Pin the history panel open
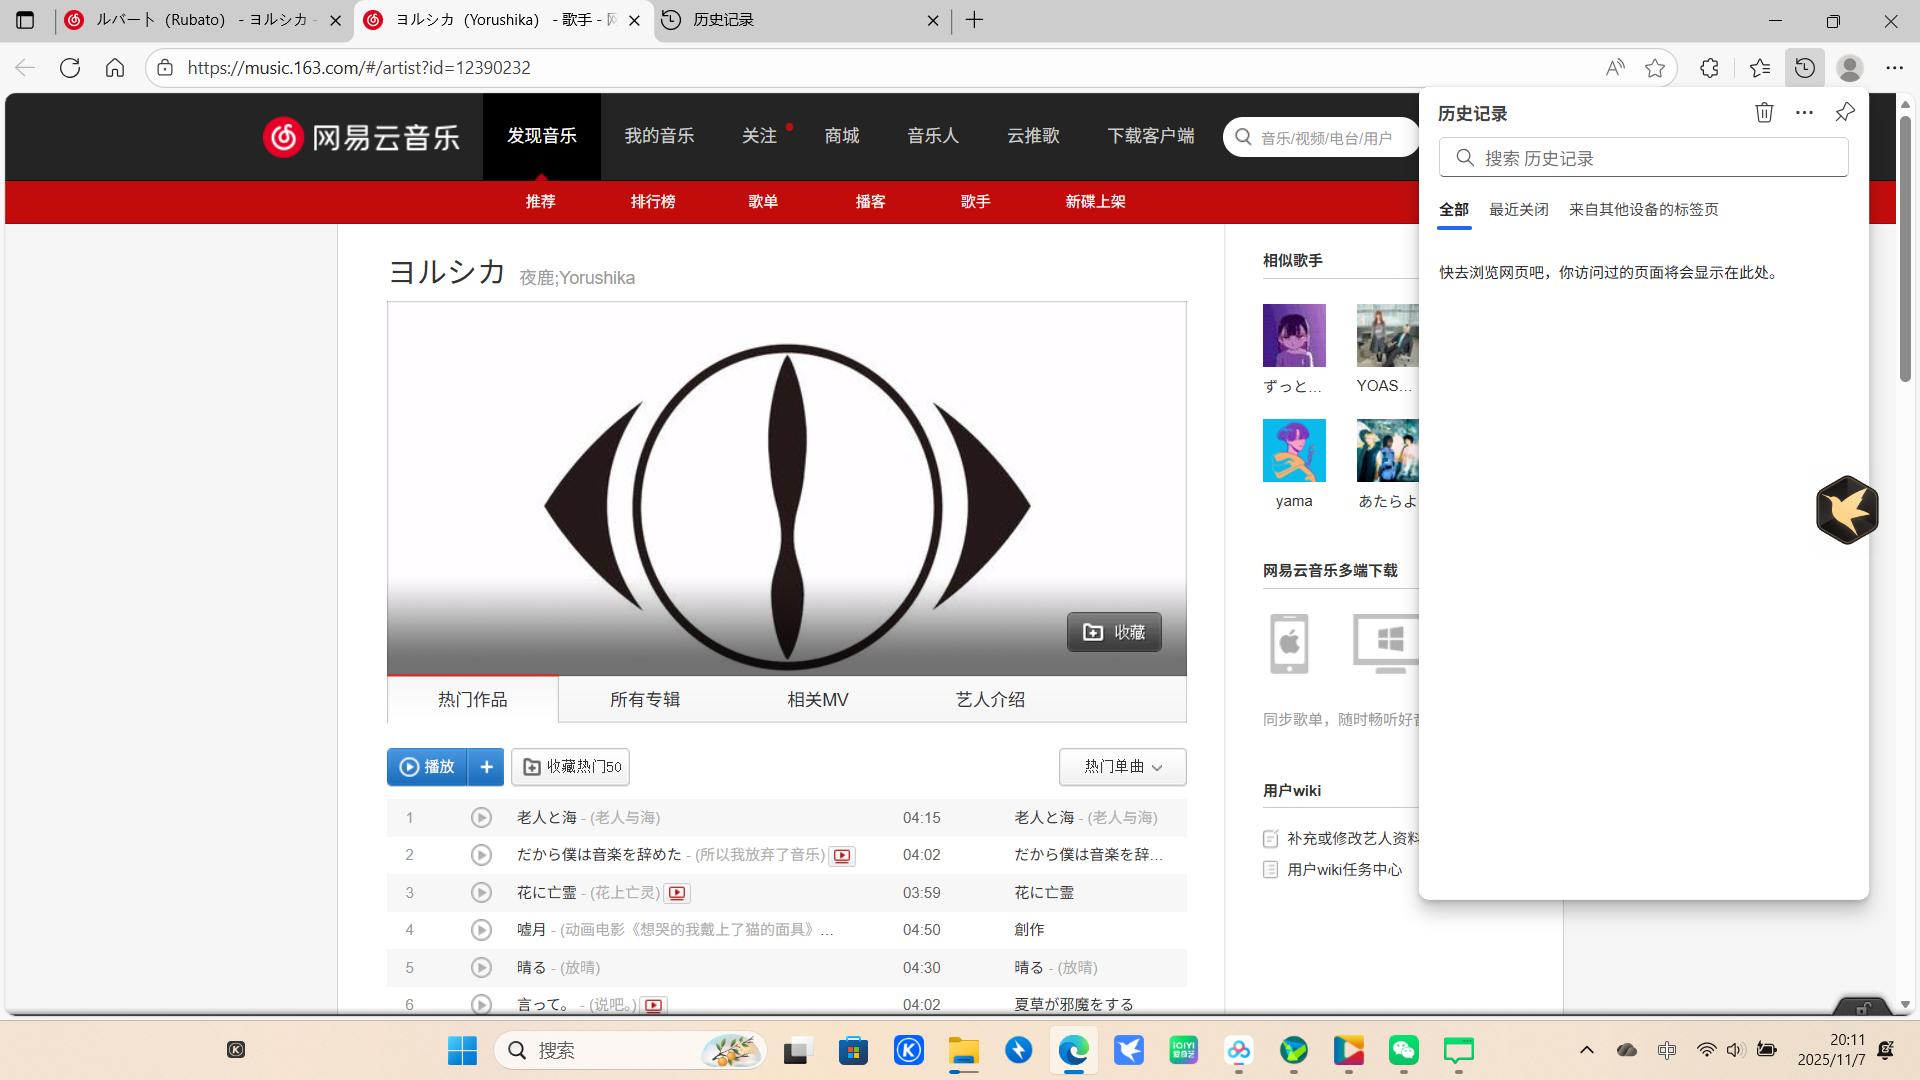Image resolution: width=1920 pixels, height=1080 pixels. [x=1845, y=113]
